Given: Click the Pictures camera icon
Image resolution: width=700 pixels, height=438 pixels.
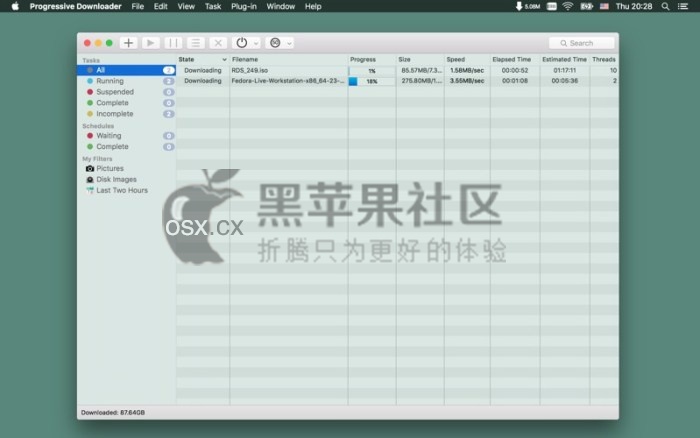Looking at the screenshot, I should coord(90,168).
